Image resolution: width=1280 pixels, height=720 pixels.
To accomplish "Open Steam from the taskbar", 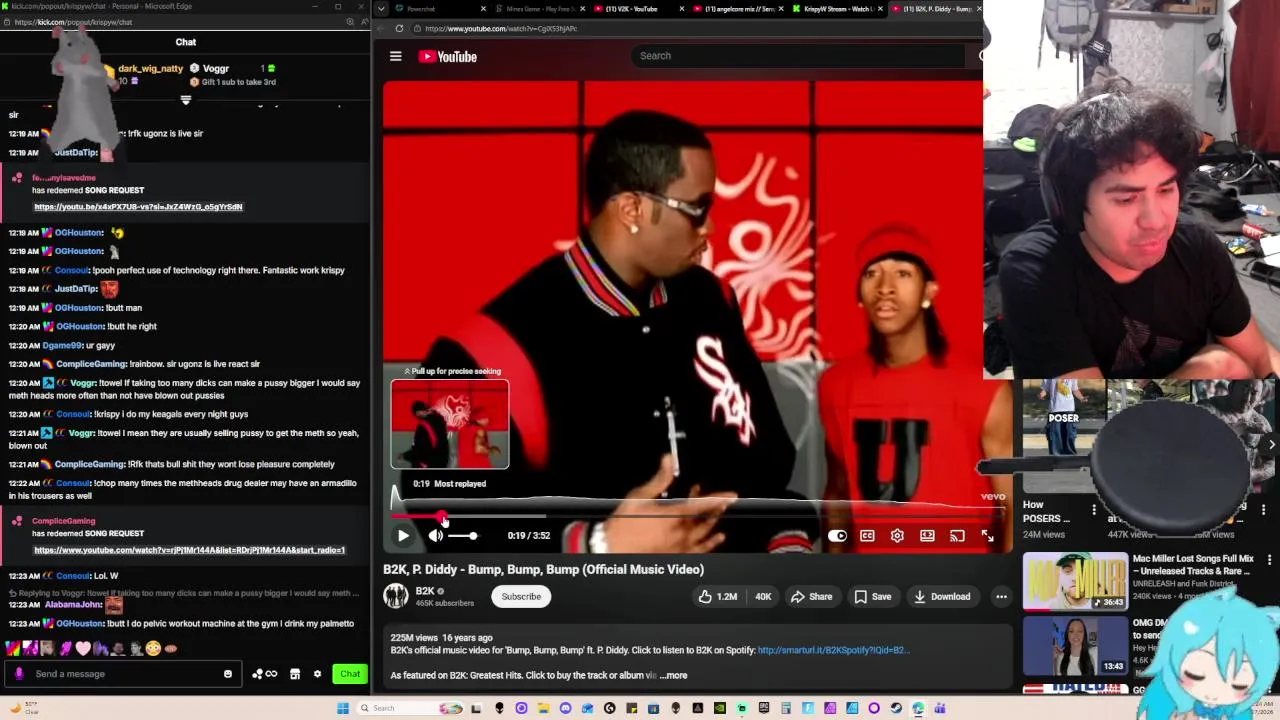I will click(x=895, y=708).
